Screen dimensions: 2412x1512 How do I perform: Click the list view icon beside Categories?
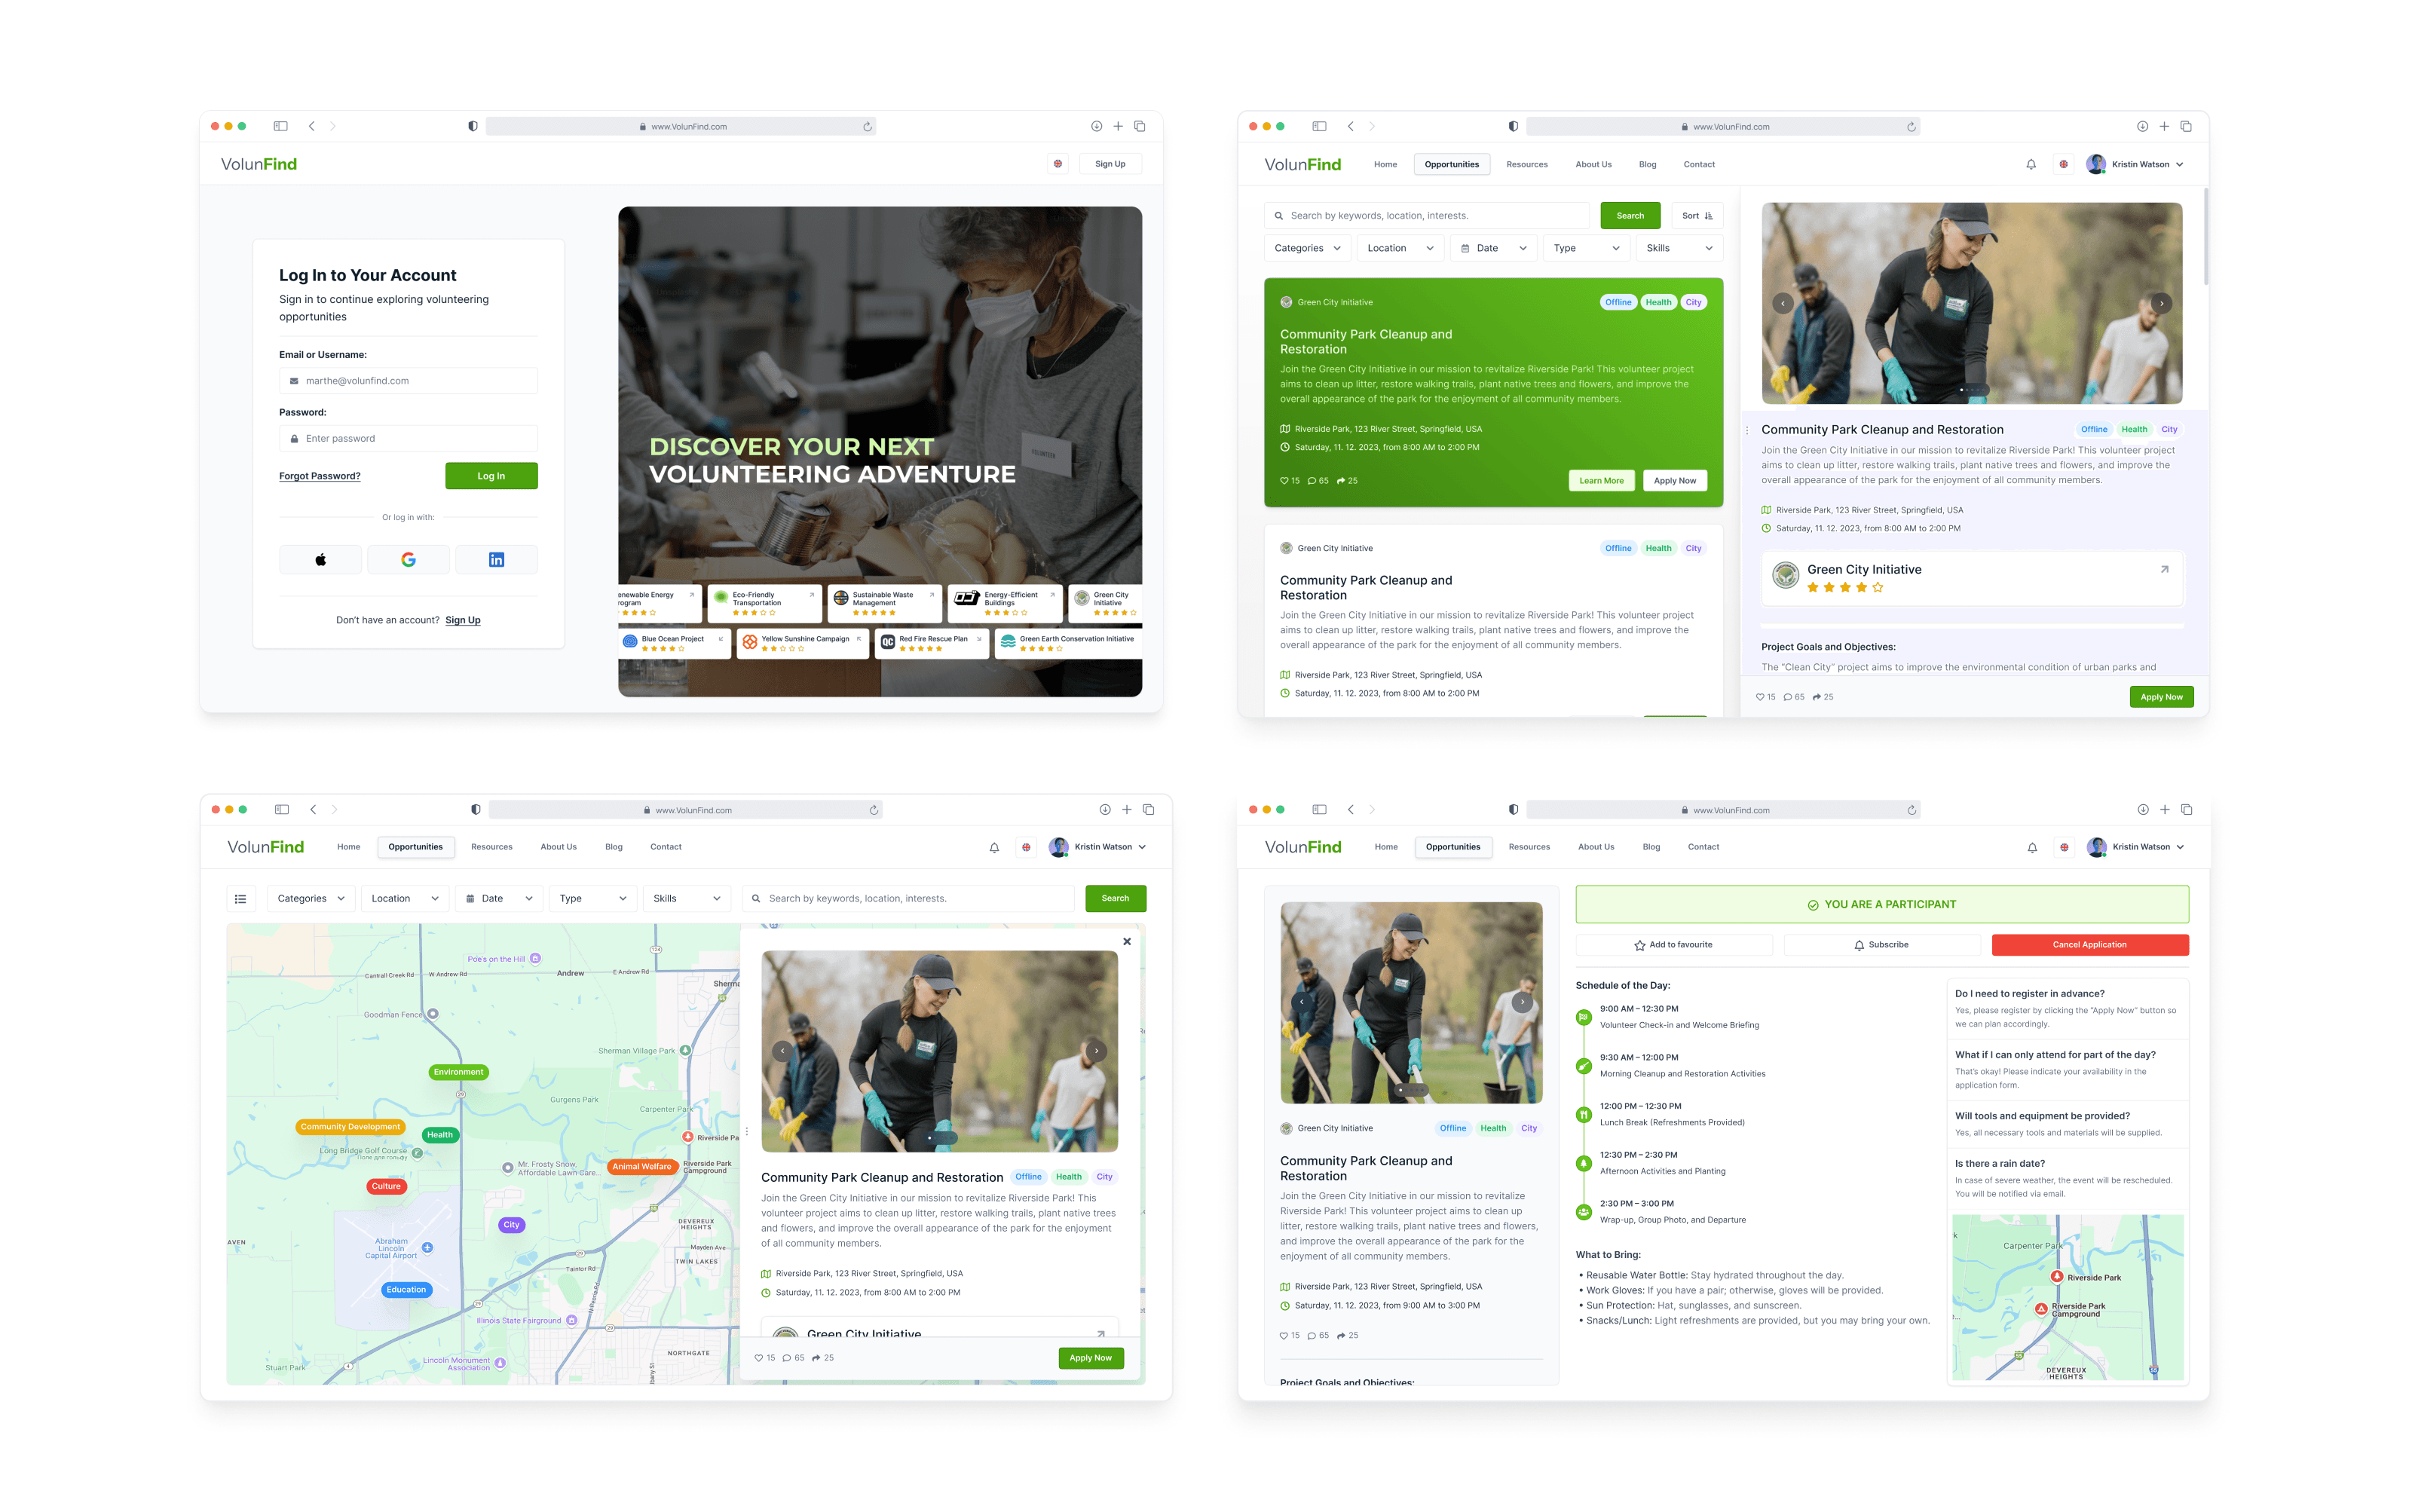240,899
